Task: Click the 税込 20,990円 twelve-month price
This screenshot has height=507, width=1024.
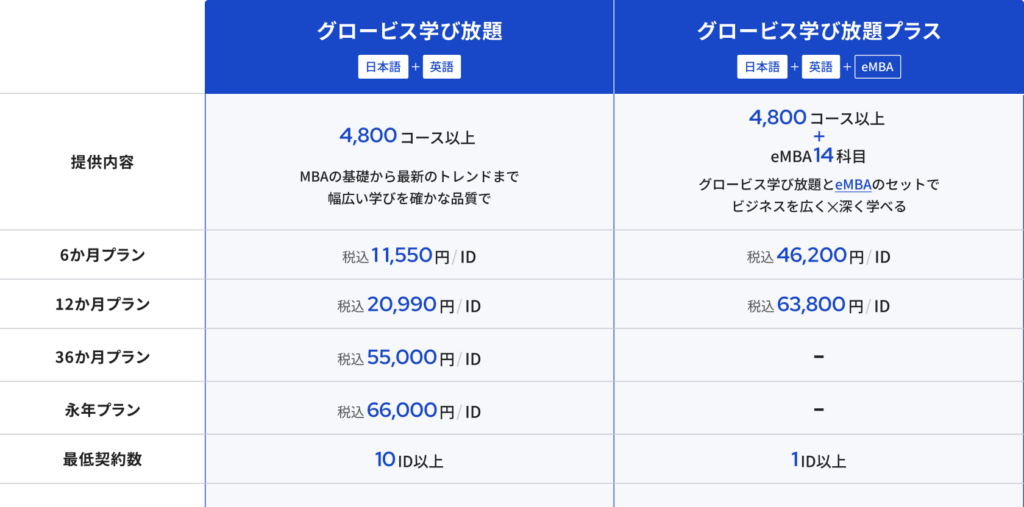Action: pos(409,305)
